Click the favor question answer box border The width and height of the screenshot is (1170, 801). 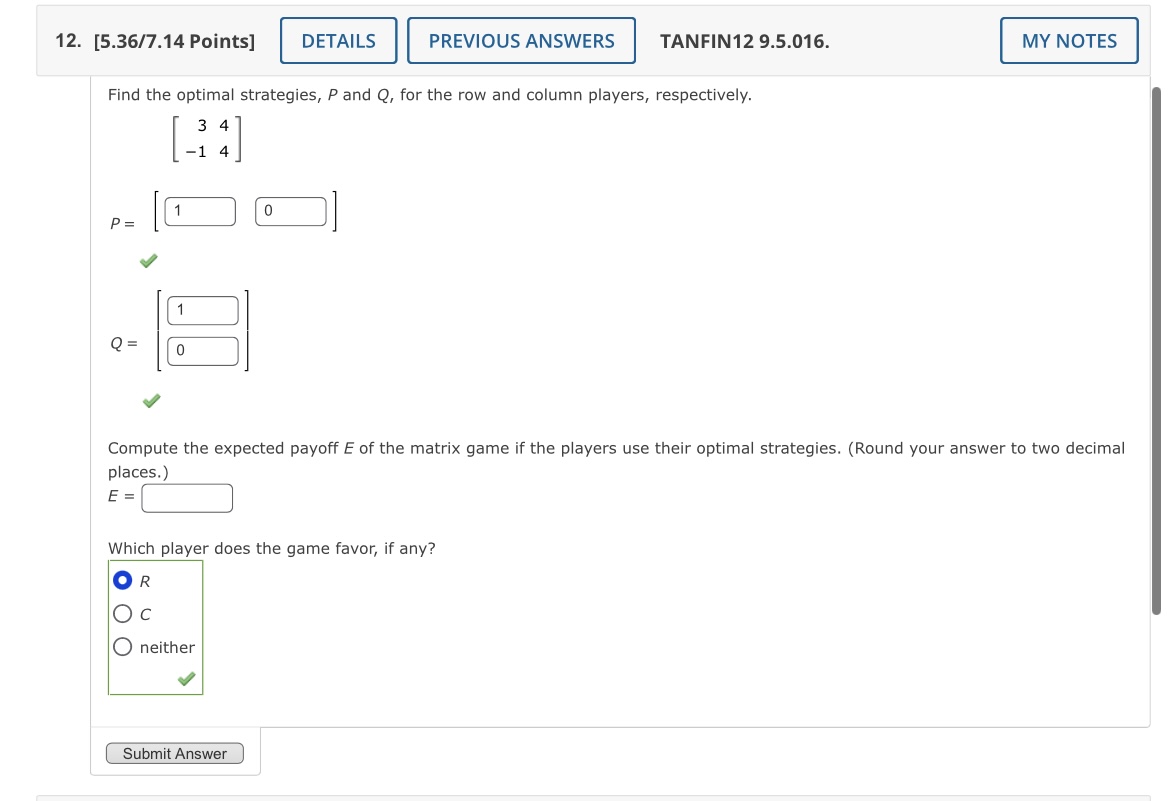tap(155, 562)
